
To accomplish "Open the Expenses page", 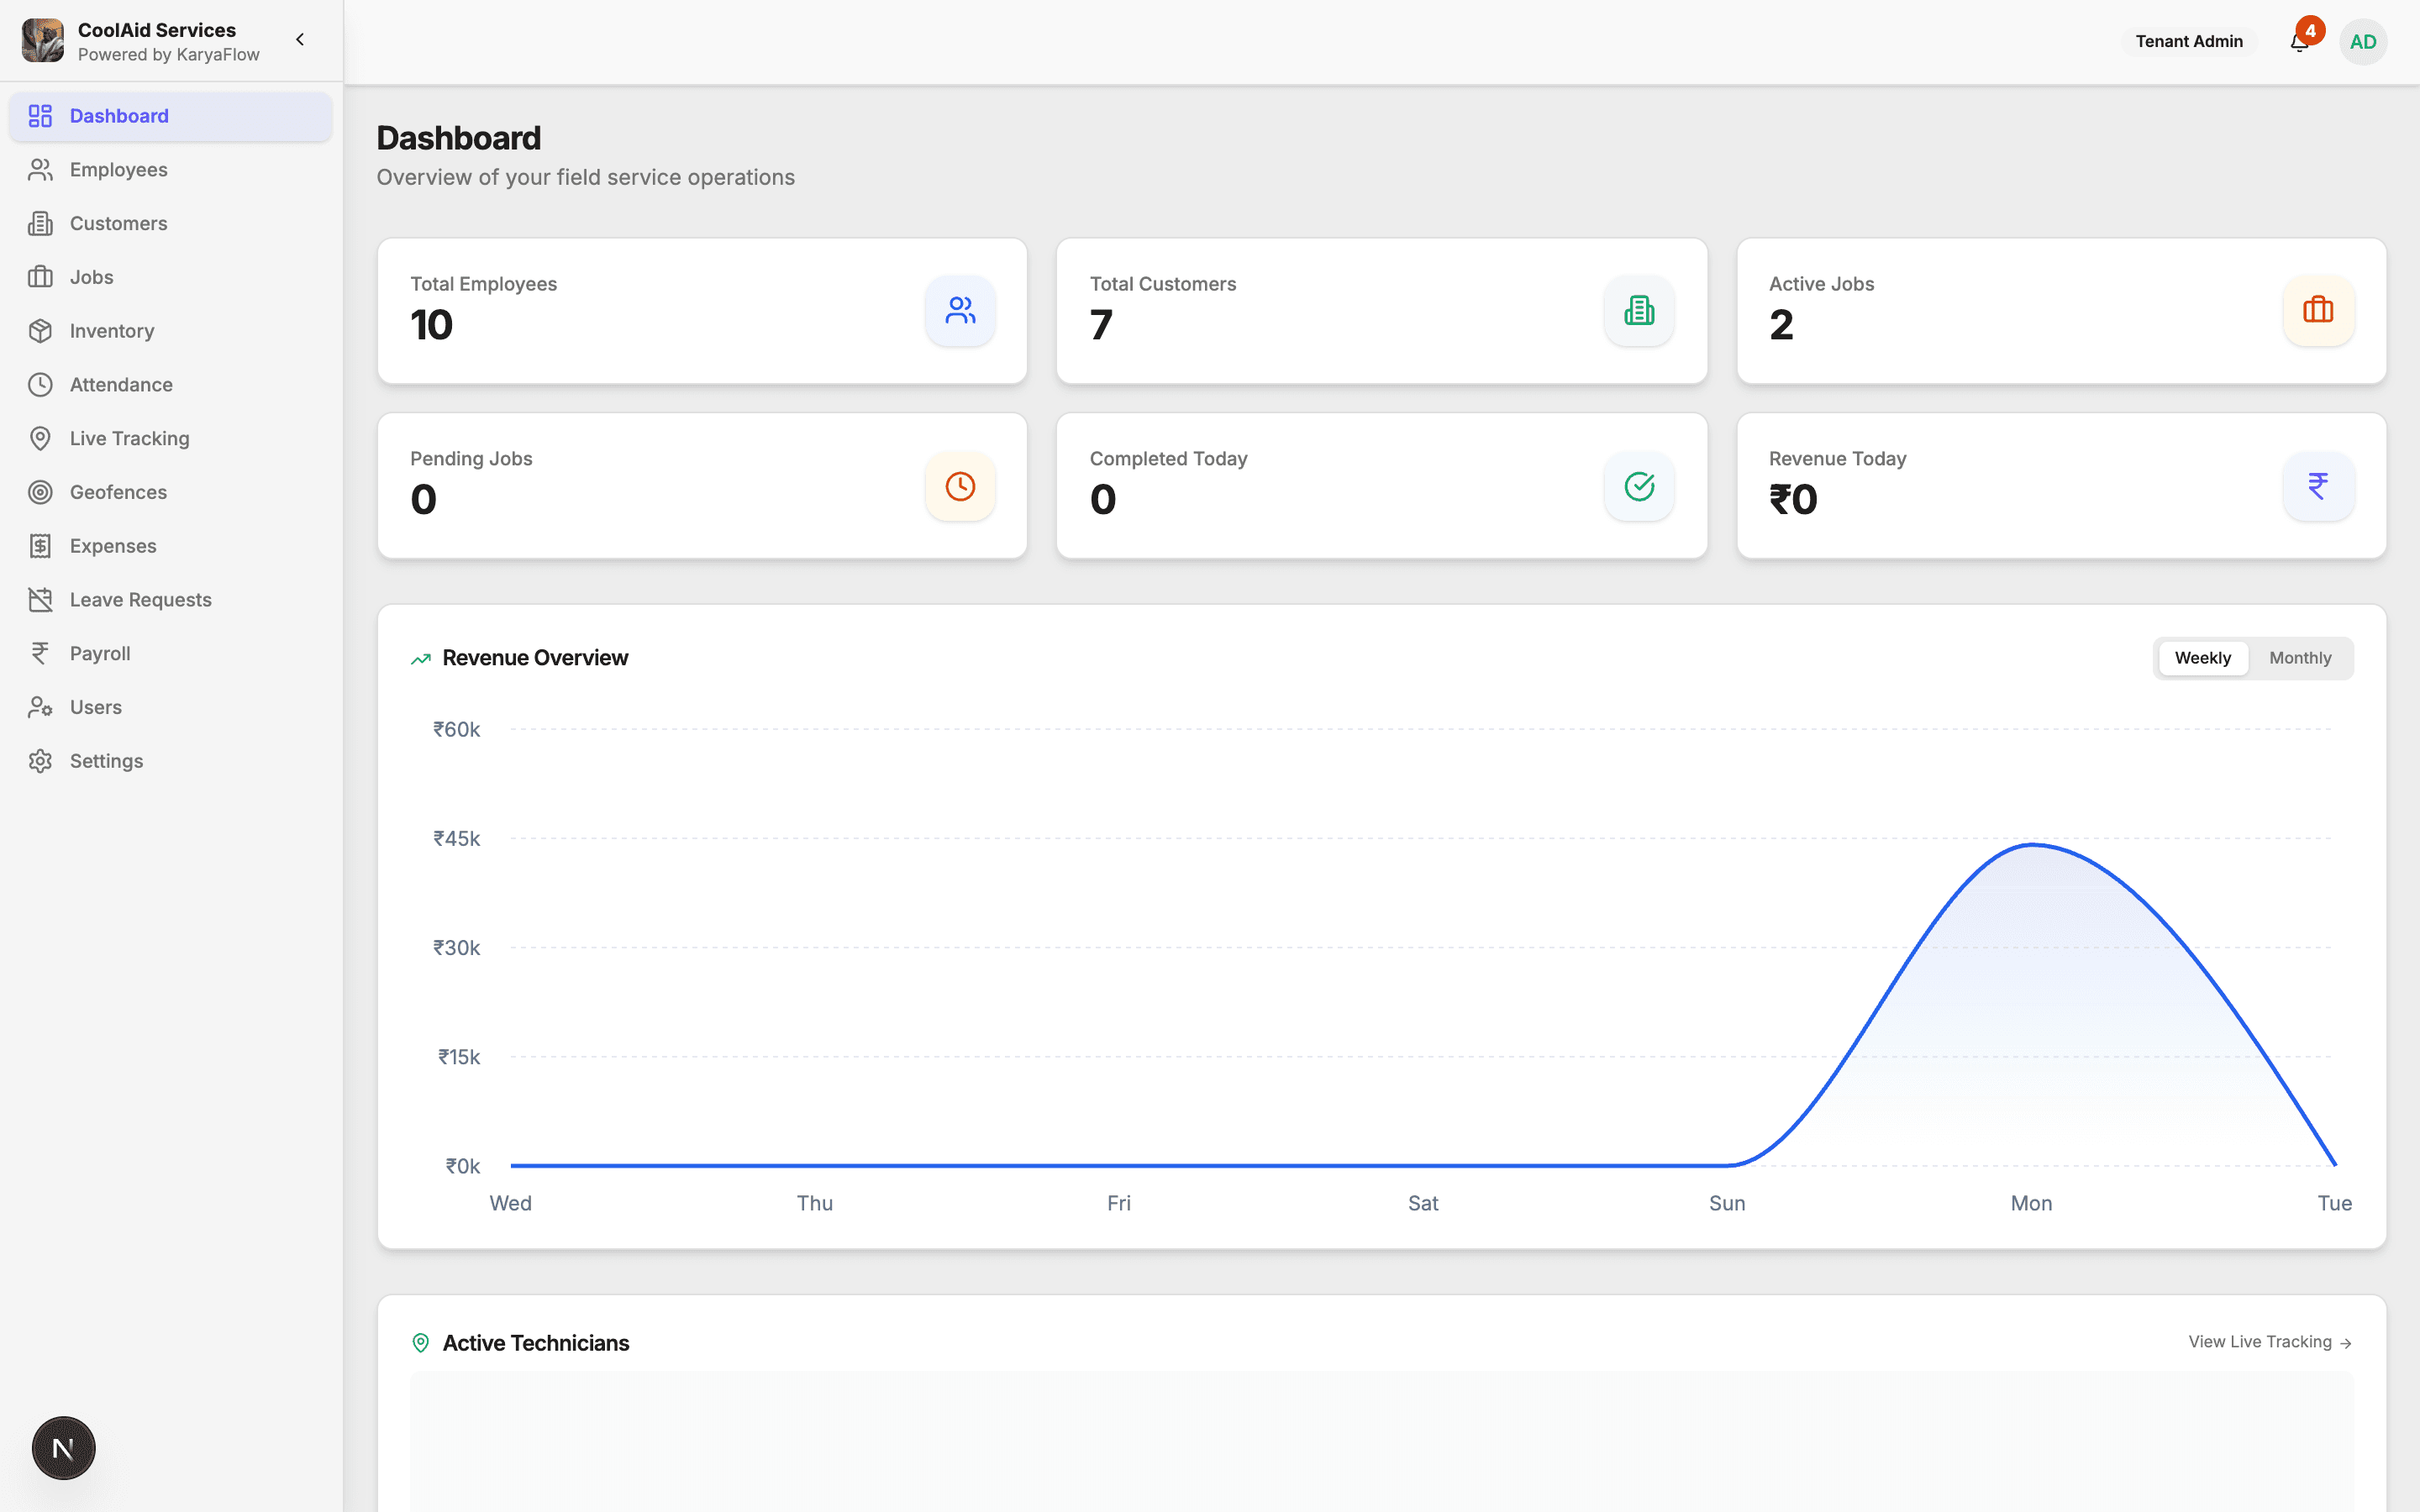I will 171,546.
